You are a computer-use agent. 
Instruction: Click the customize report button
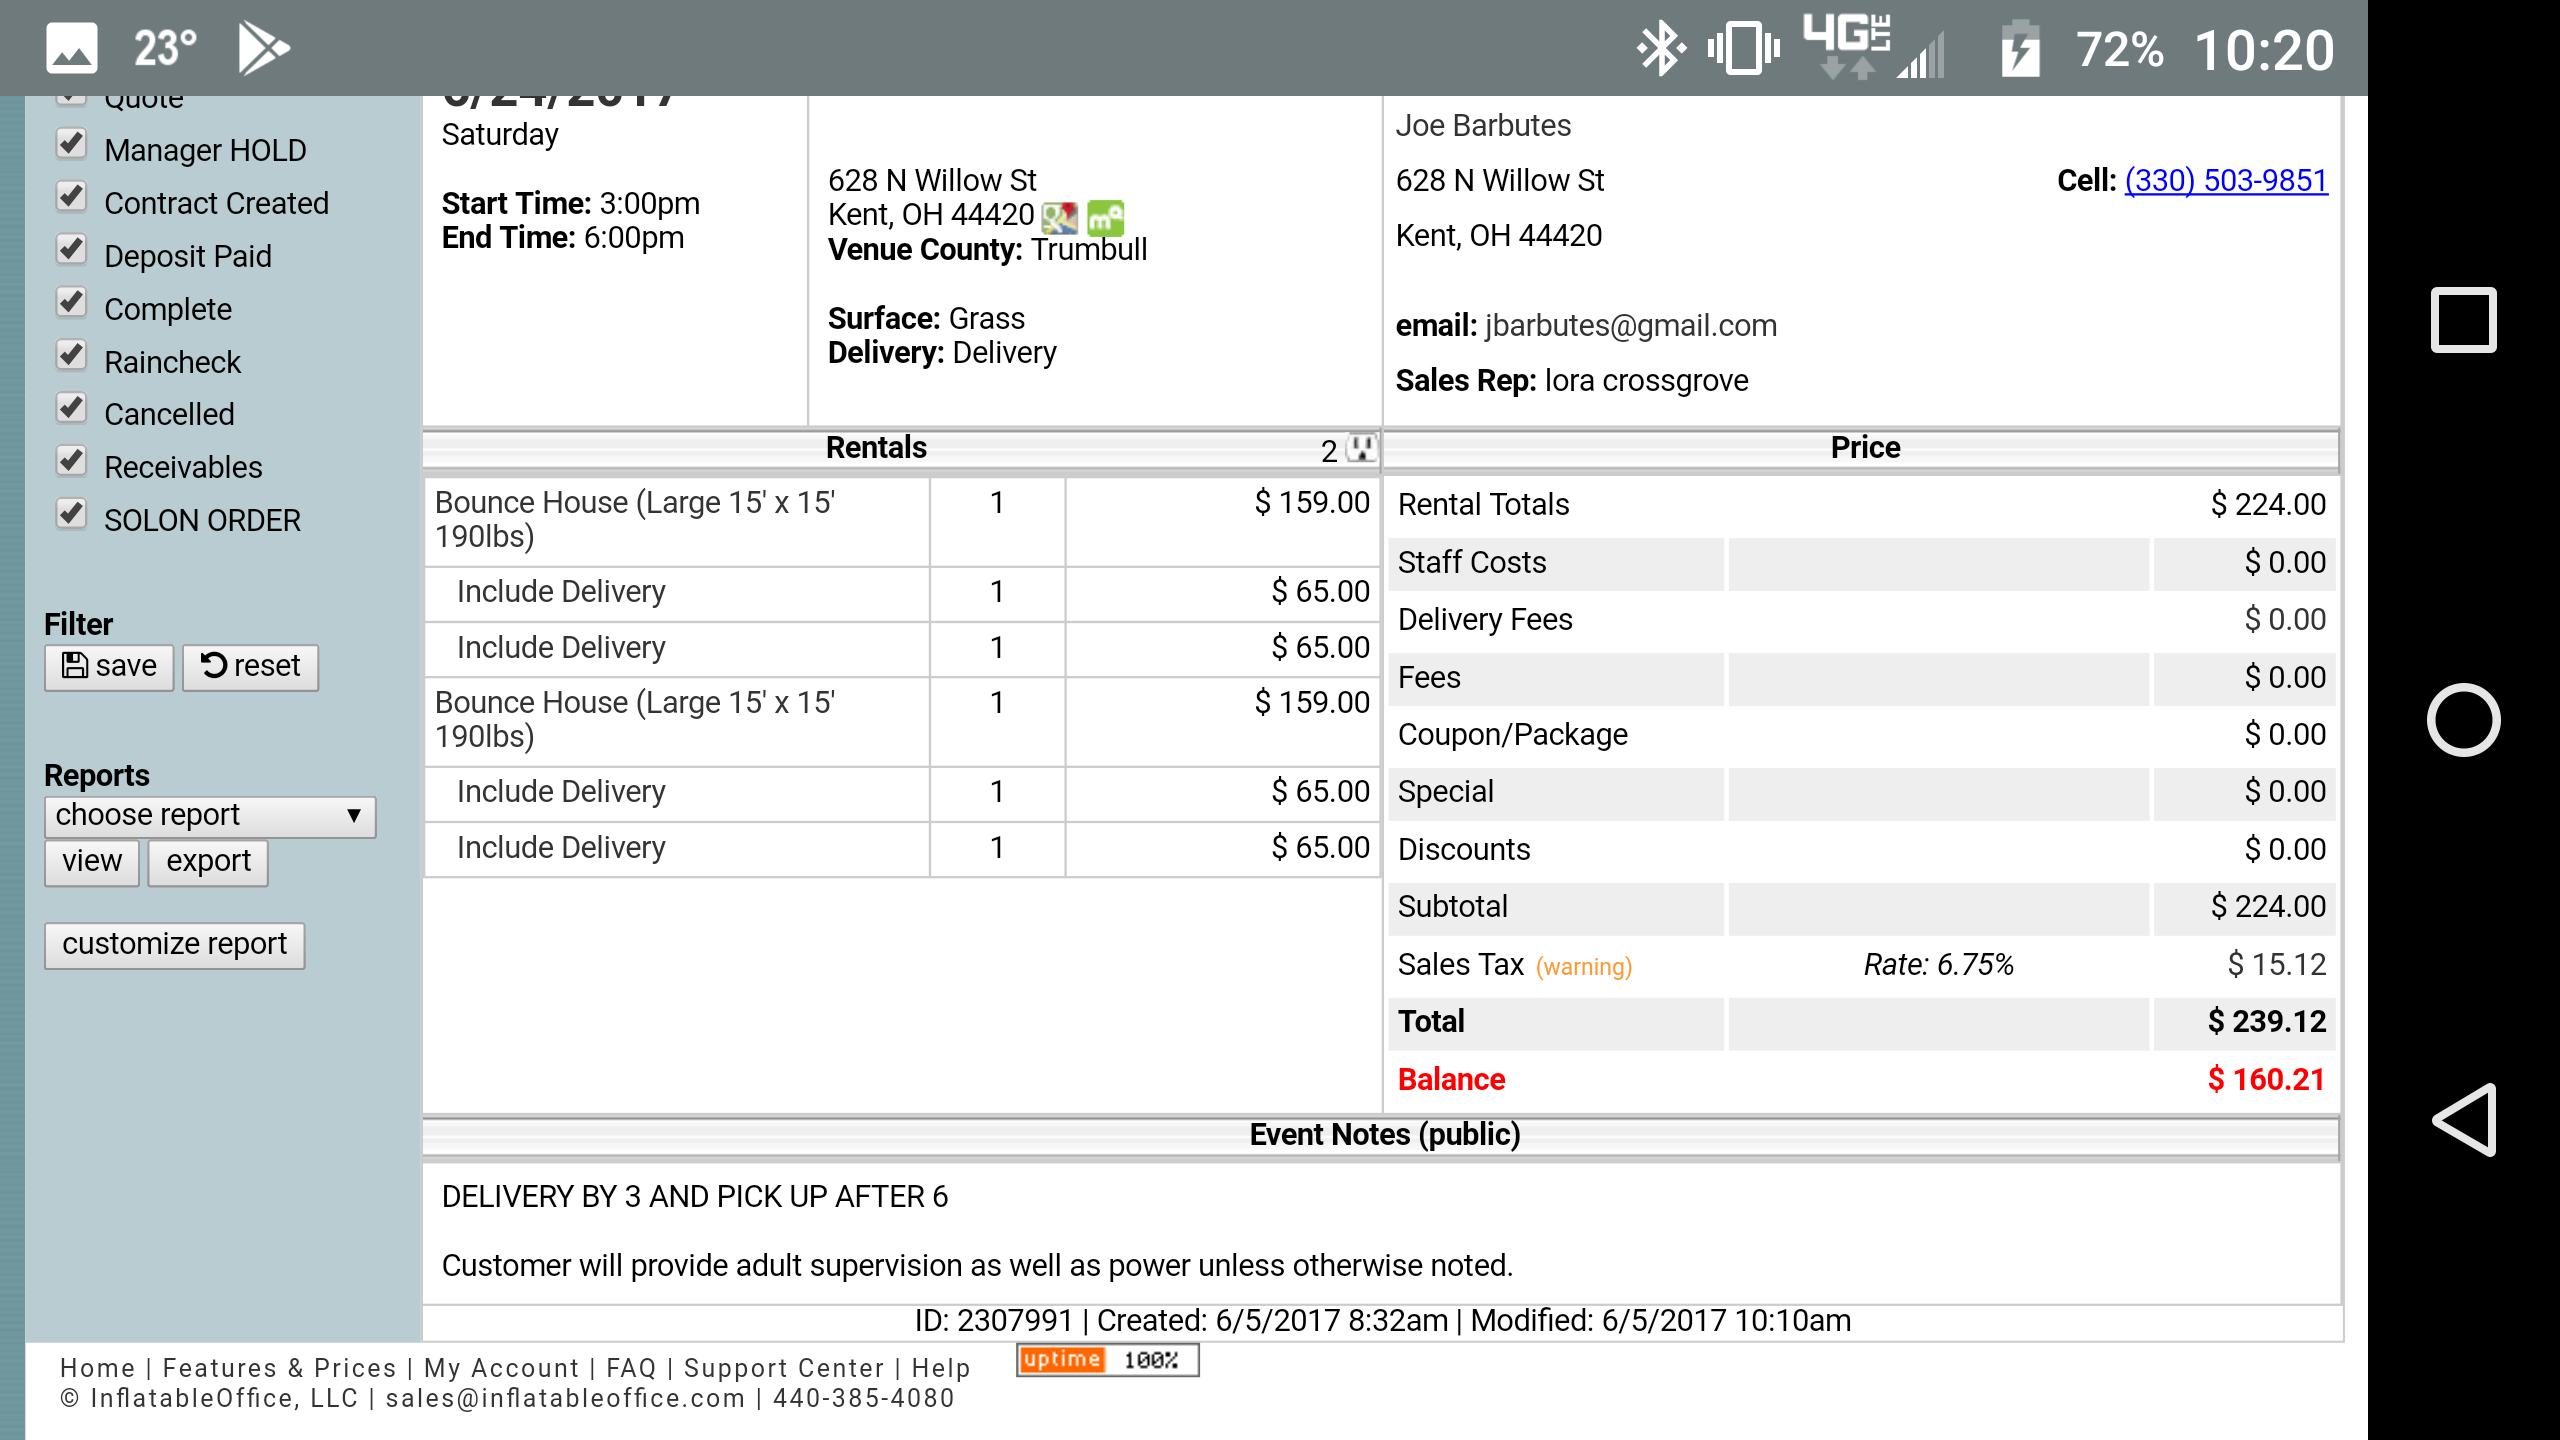(x=174, y=945)
